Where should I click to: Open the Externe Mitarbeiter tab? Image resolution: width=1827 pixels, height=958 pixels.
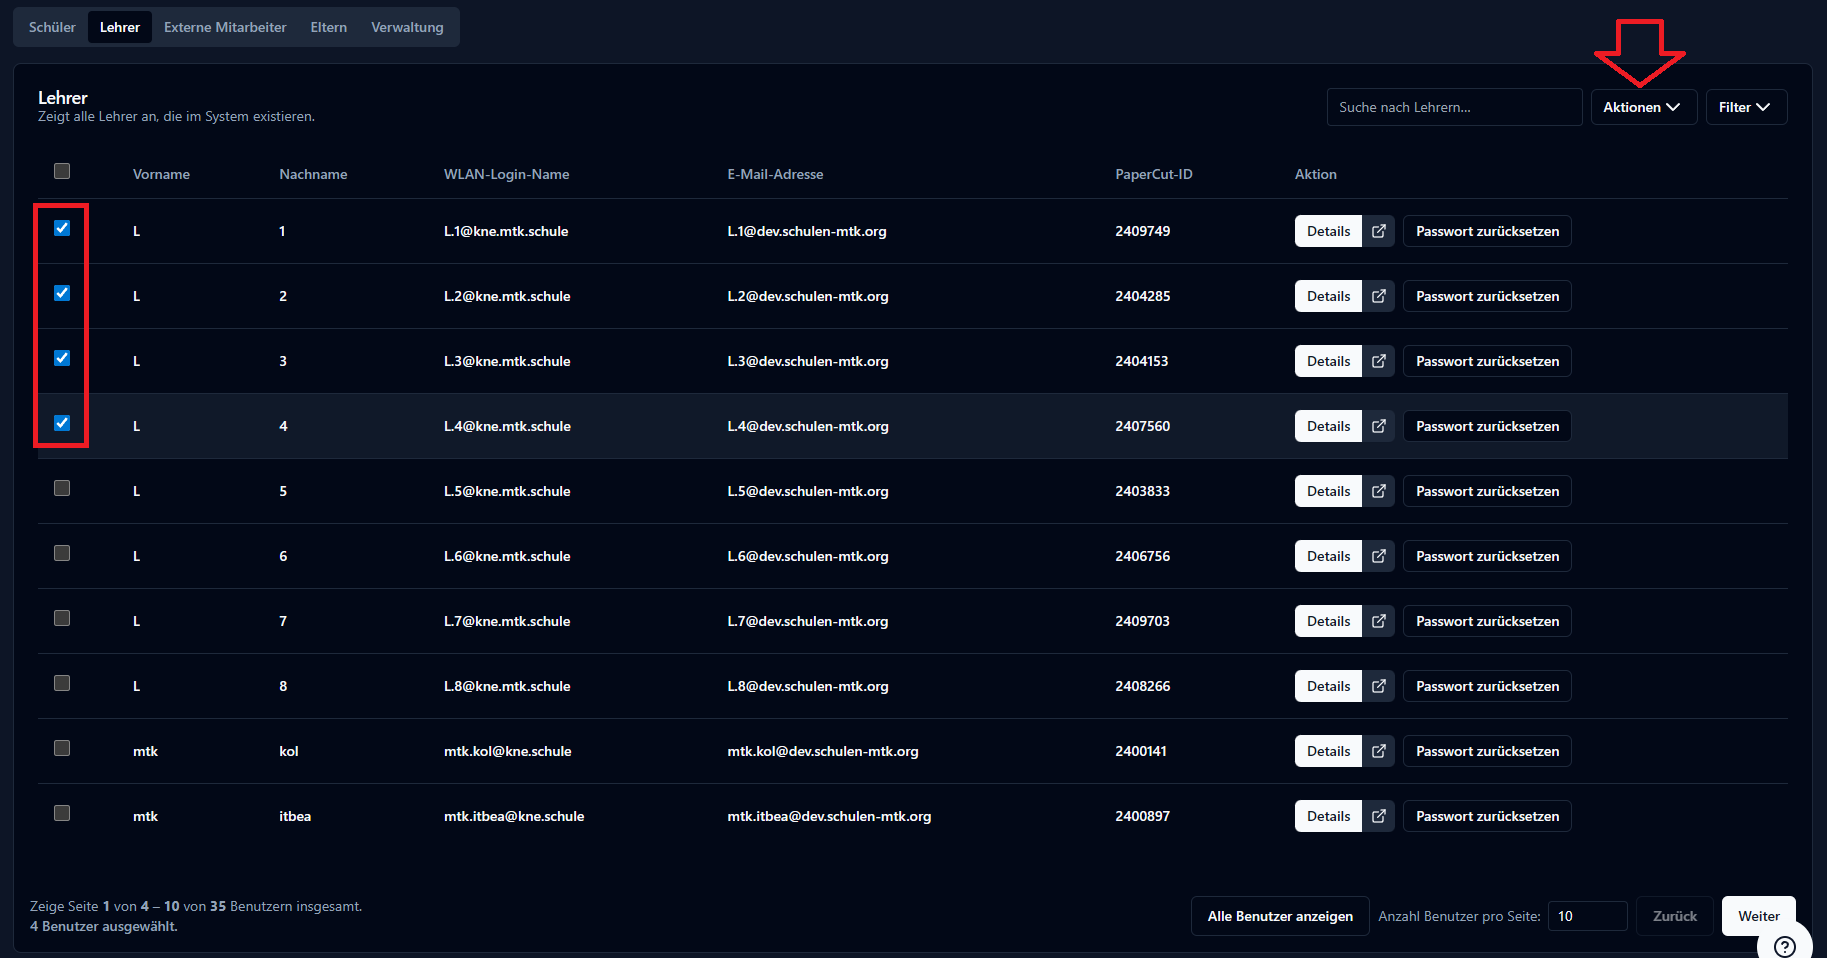(x=225, y=27)
